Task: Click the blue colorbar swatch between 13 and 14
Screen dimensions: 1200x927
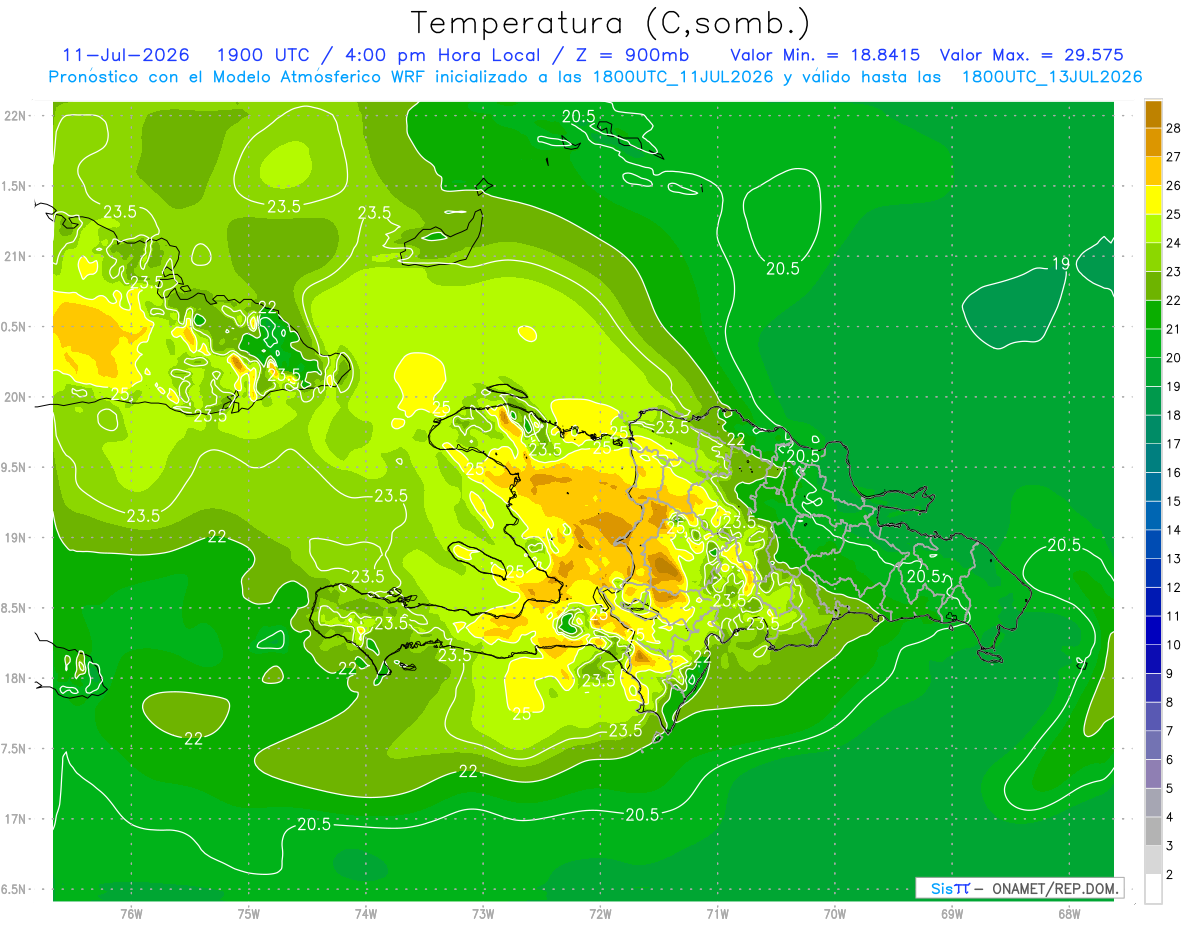Action: [x=1153, y=544]
